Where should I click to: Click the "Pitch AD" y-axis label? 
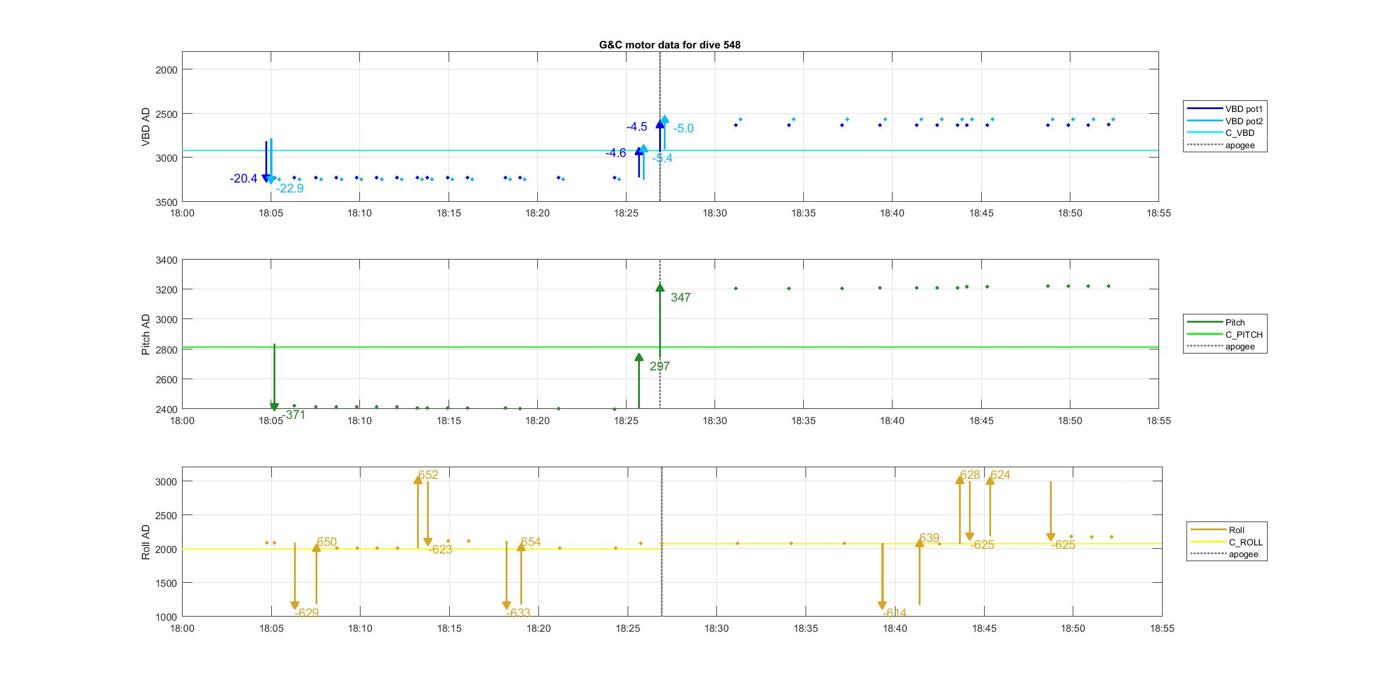(146, 335)
